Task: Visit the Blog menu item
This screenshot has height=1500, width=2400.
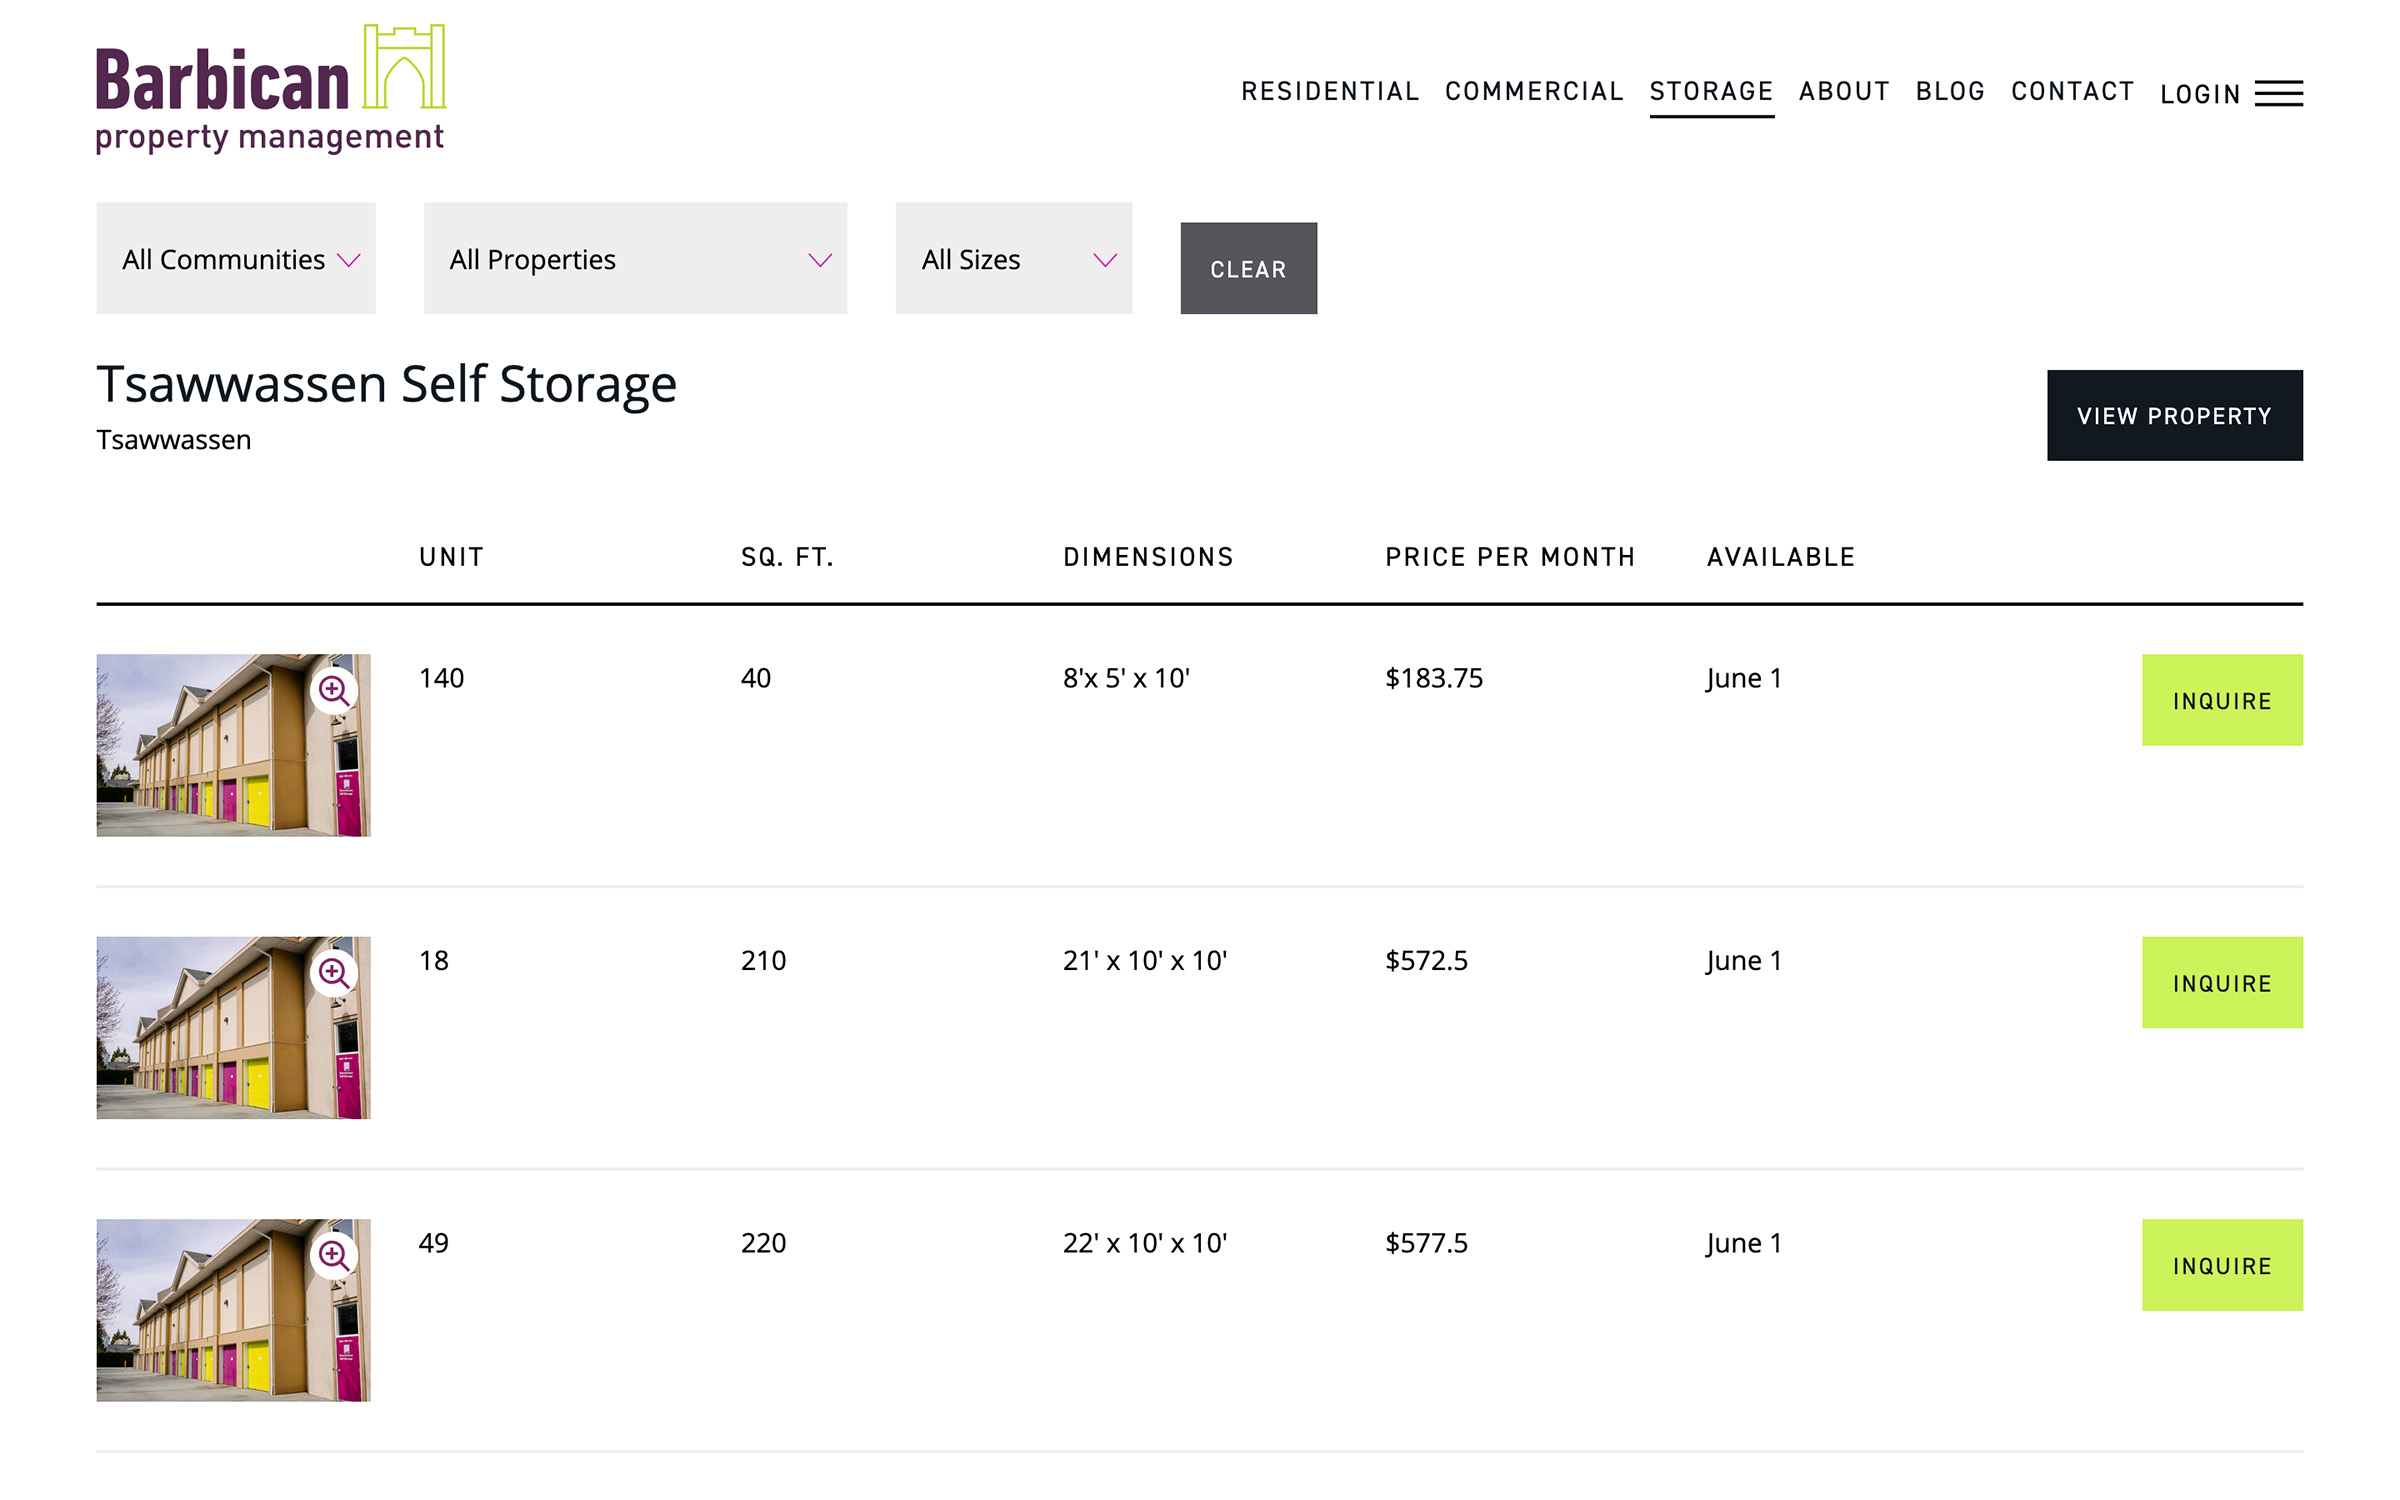Action: click(1950, 91)
